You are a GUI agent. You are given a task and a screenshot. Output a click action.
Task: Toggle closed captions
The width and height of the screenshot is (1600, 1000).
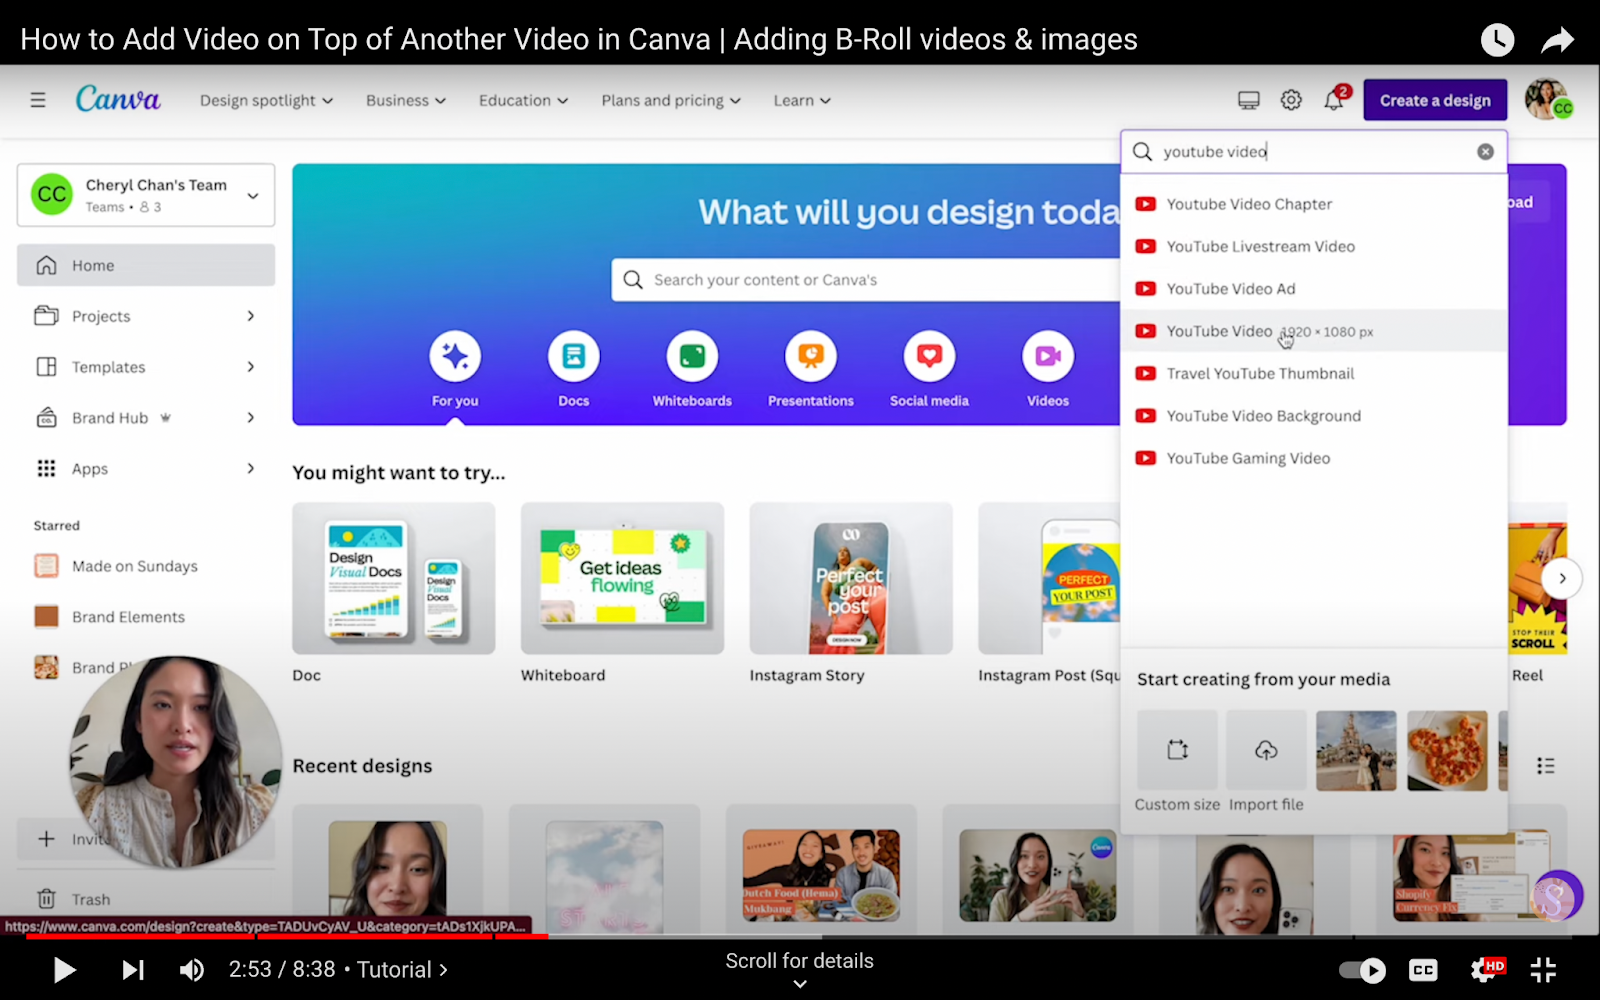click(x=1423, y=970)
